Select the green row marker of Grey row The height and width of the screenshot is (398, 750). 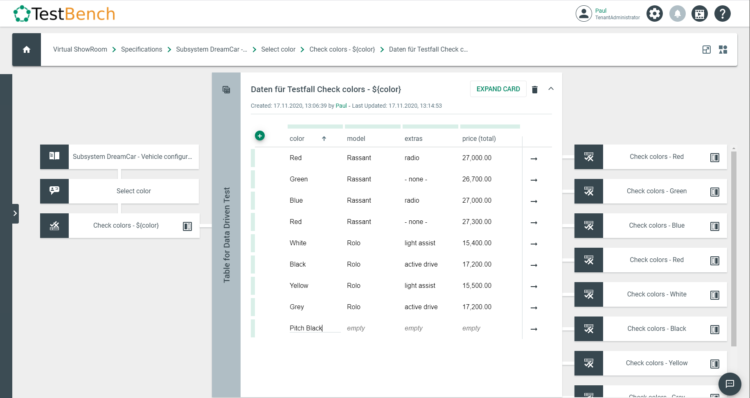coord(253,307)
